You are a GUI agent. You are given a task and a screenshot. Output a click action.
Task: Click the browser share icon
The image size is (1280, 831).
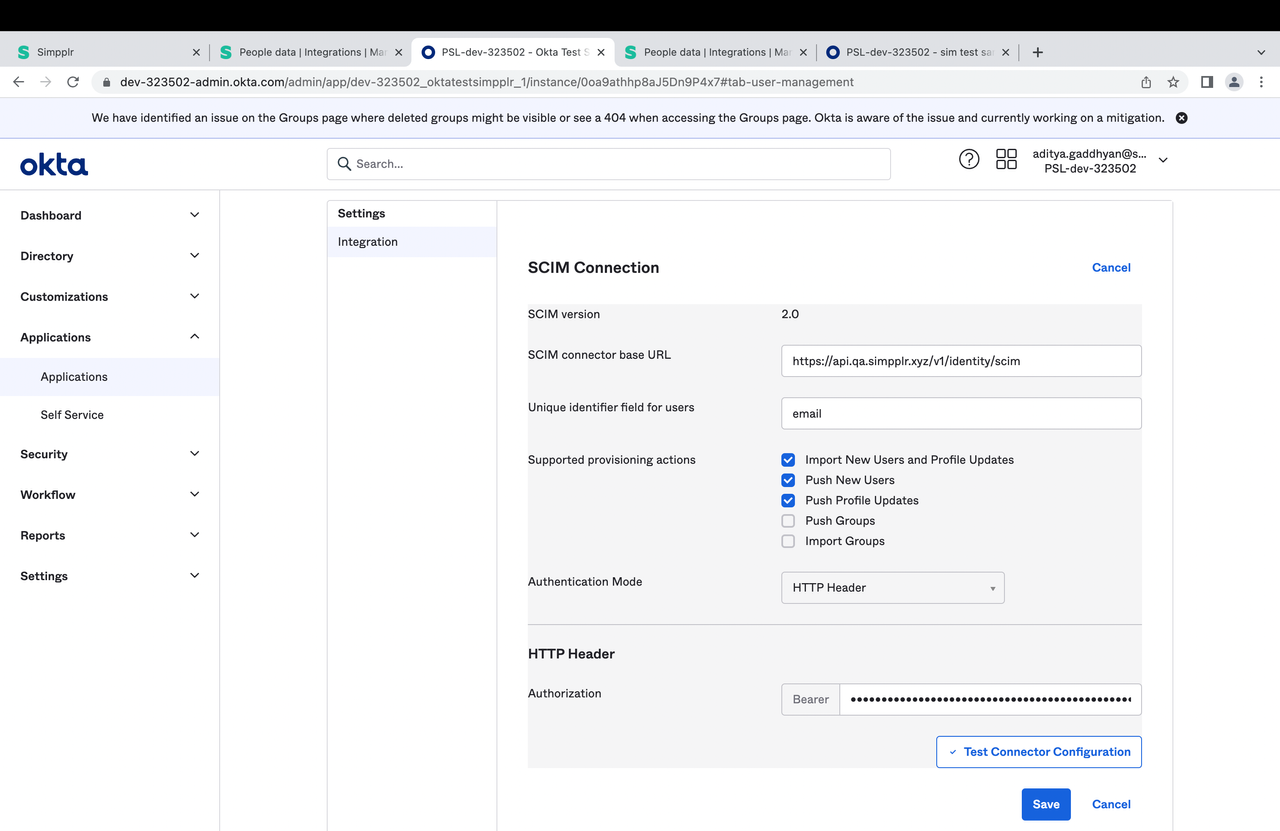pos(1145,82)
